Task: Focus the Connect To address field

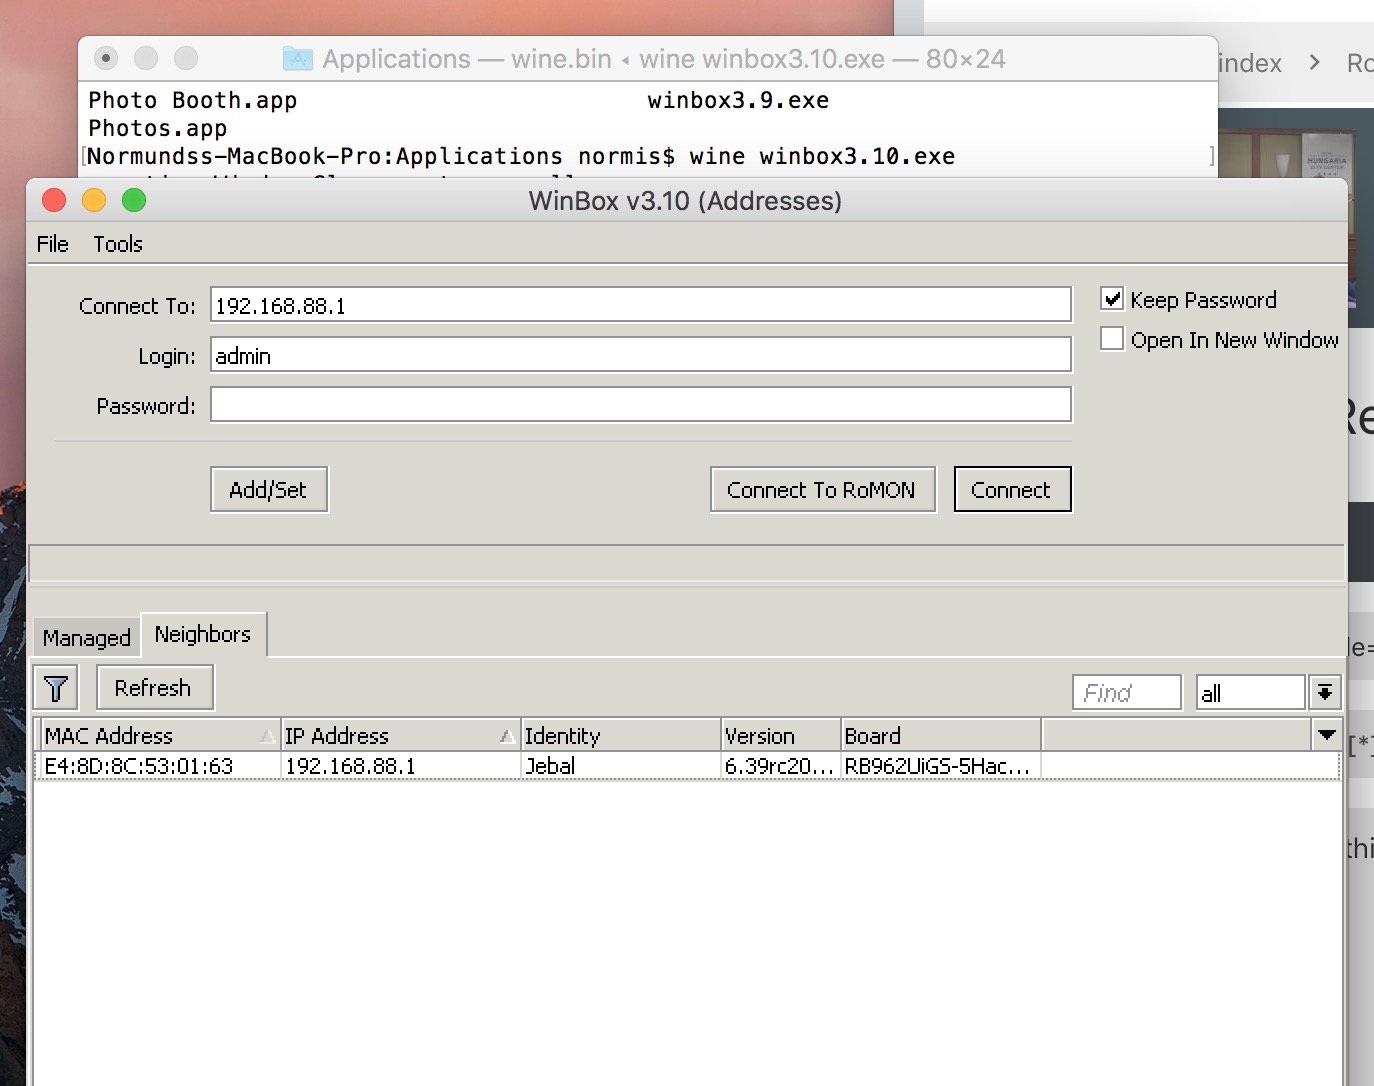Action: pyautogui.click(x=640, y=306)
